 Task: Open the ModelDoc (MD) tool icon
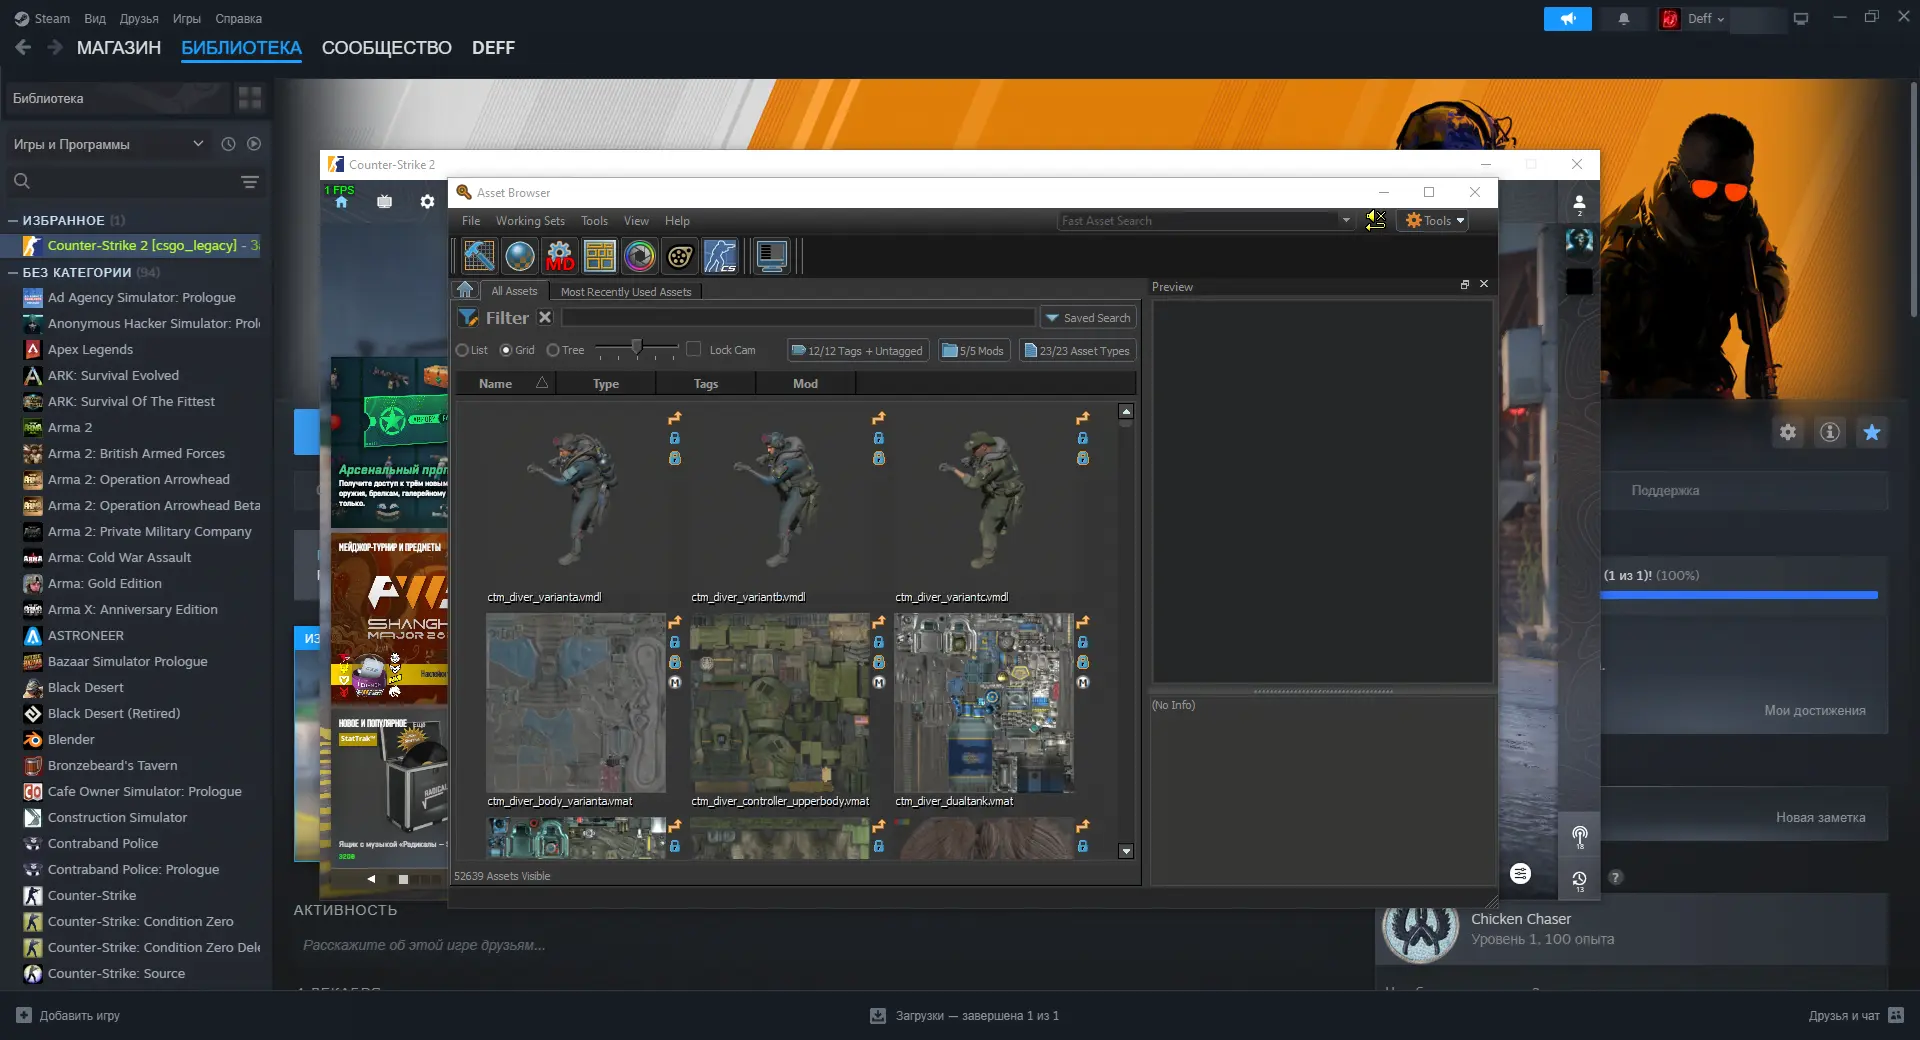(560, 257)
